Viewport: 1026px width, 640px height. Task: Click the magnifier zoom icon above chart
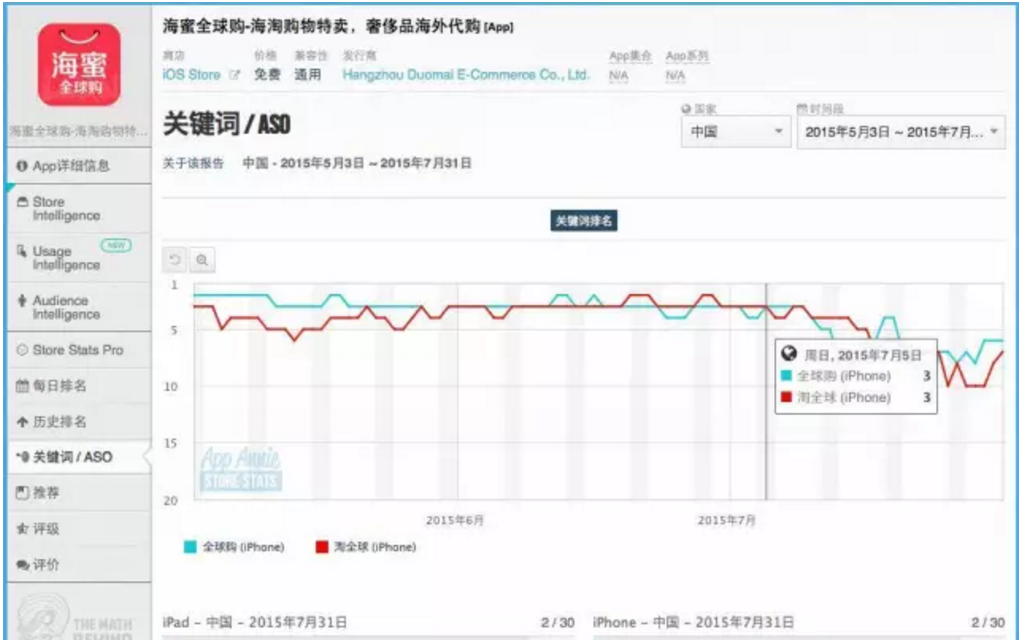202,260
